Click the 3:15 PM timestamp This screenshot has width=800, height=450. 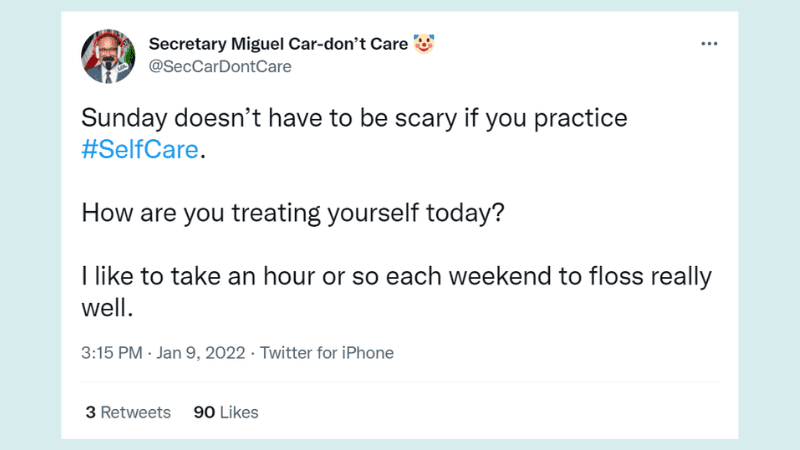(112, 352)
